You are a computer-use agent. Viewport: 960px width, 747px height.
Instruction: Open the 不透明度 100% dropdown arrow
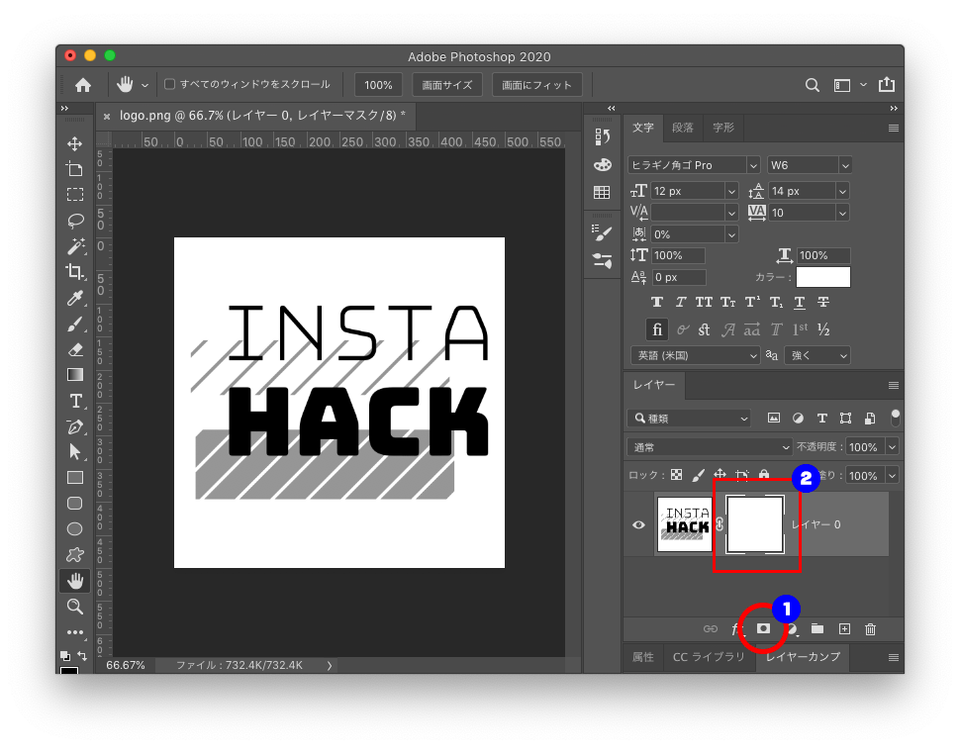tap(892, 447)
